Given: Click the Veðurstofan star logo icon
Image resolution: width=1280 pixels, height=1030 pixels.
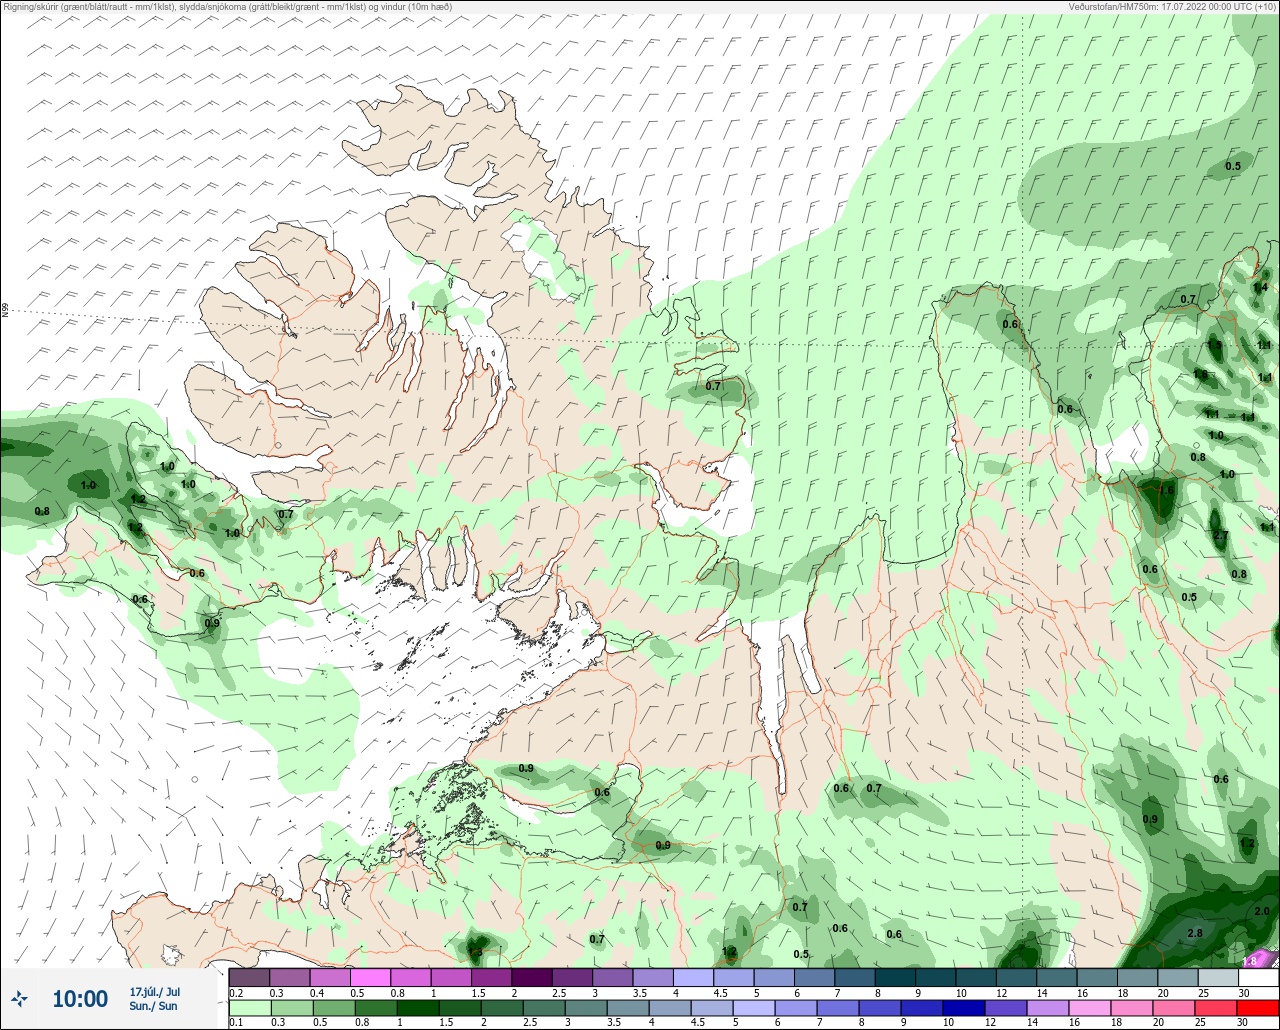Looking at the screenshot, I should pyautogui.click(x=20, y=998).
